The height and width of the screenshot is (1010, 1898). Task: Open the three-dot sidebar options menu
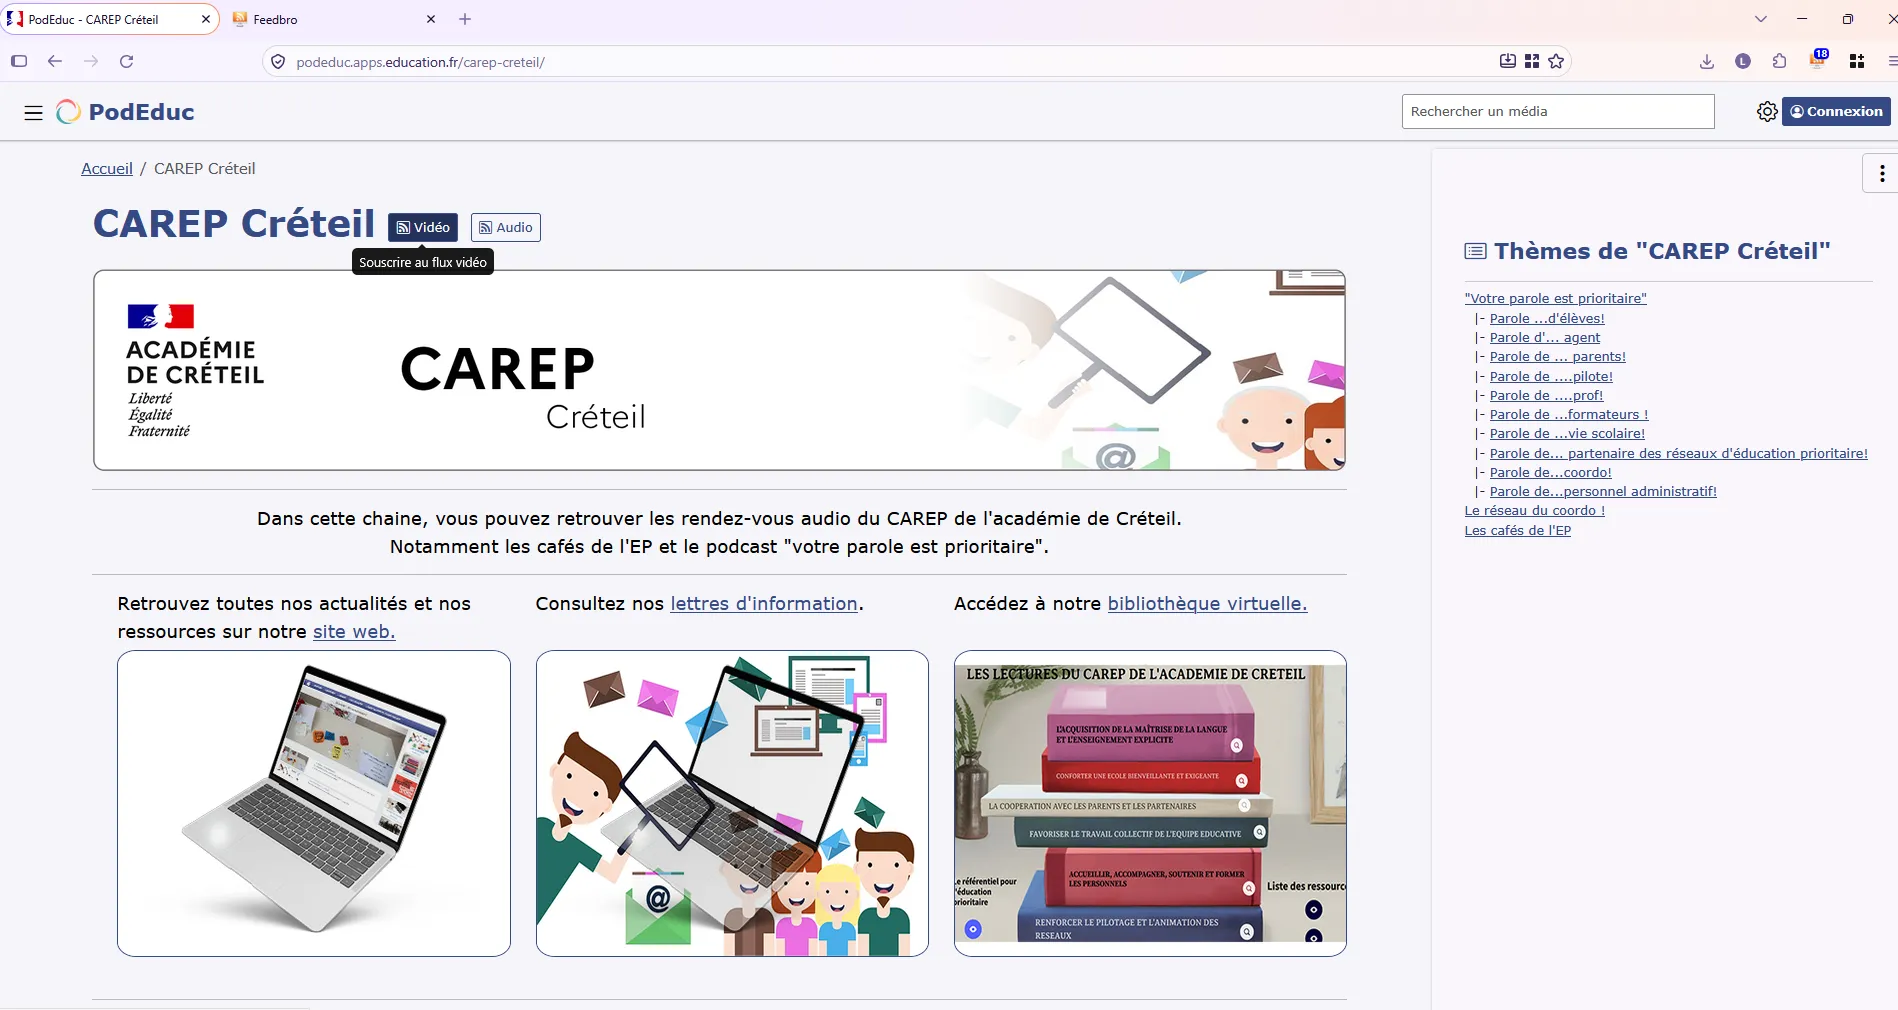click(1882, 173)
